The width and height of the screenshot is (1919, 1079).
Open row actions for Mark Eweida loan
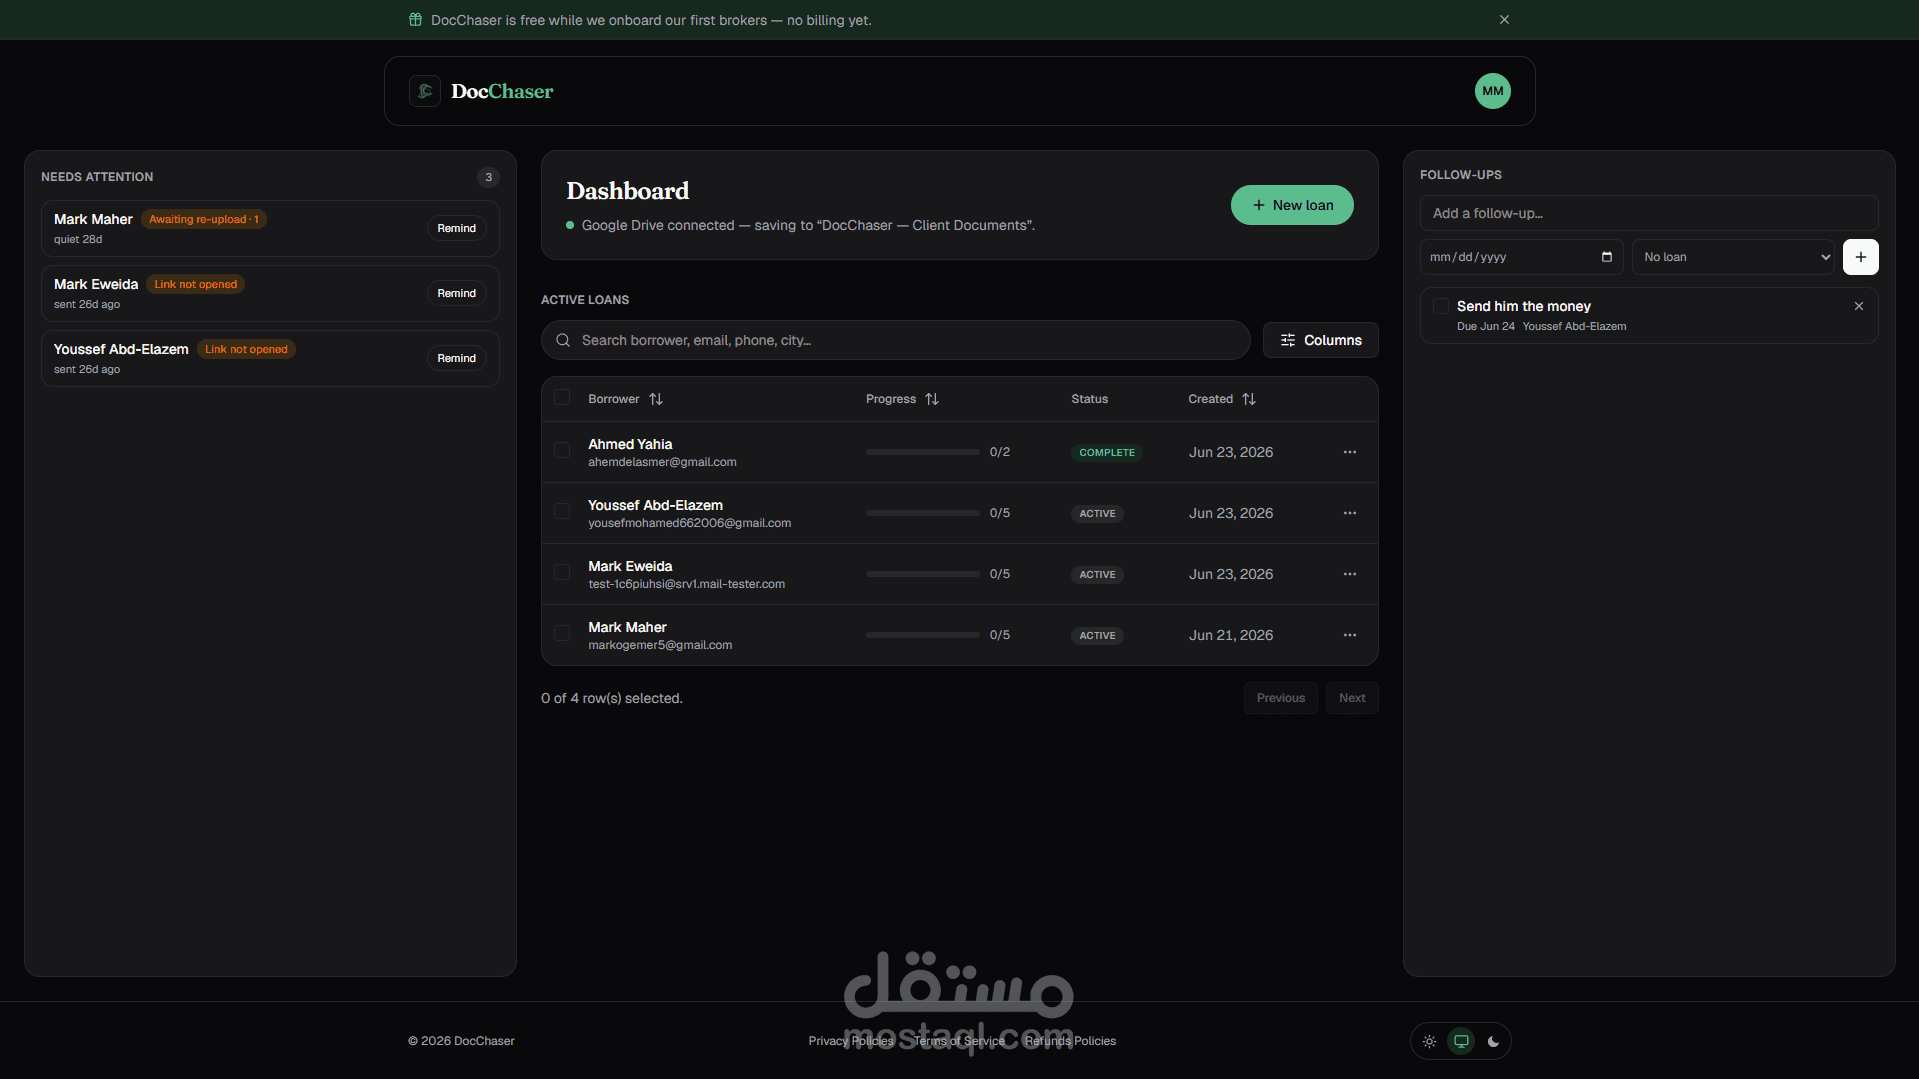pyautogui.click(x=1350, y=574)
